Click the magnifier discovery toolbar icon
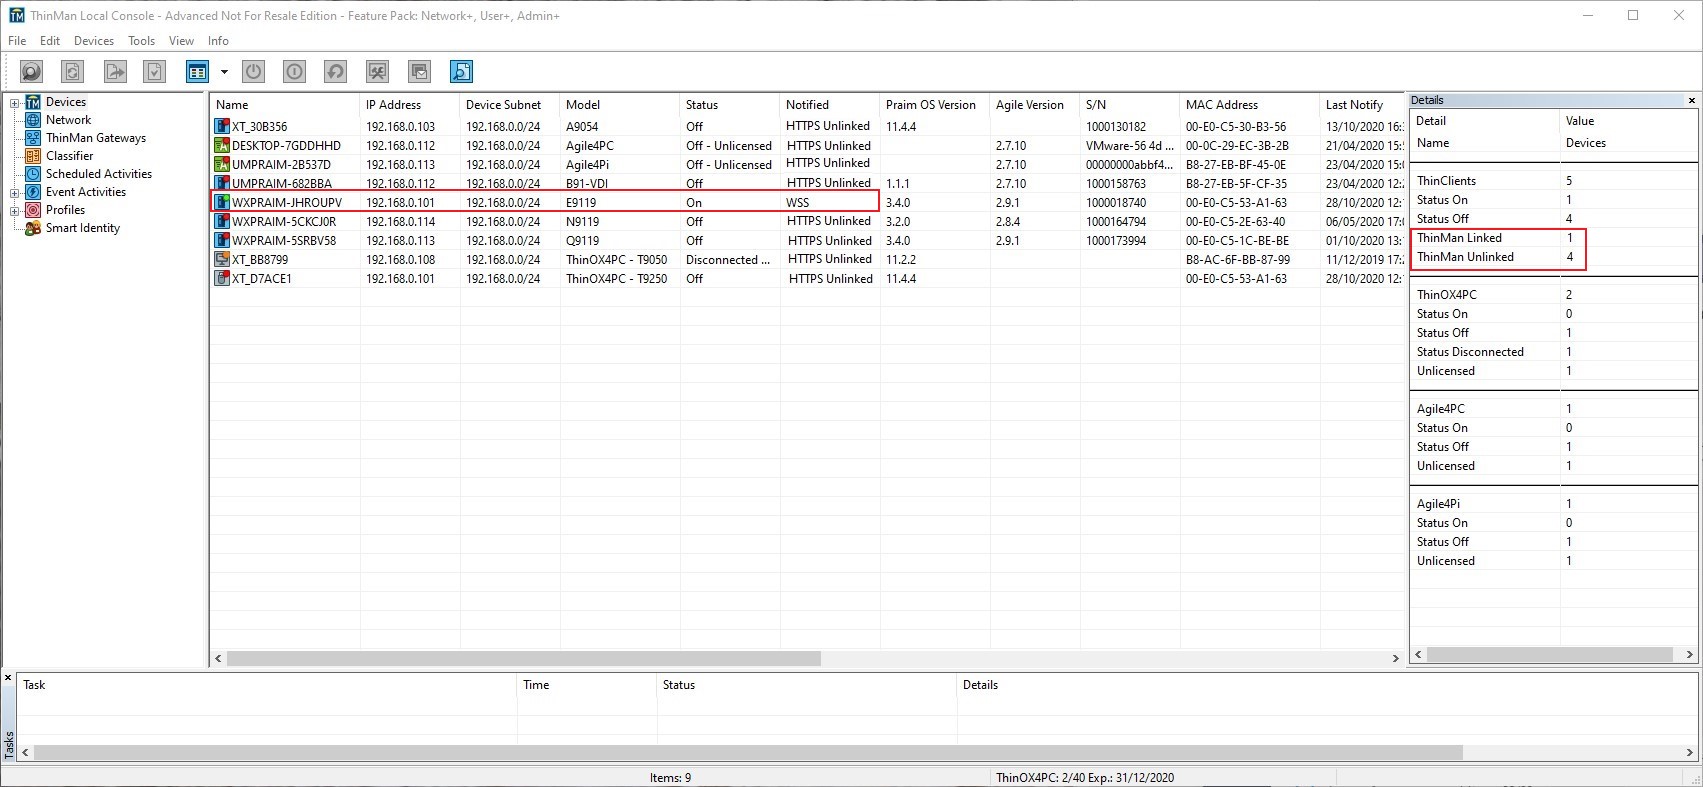The image size is (1703, 787). [x=32, y=71]
